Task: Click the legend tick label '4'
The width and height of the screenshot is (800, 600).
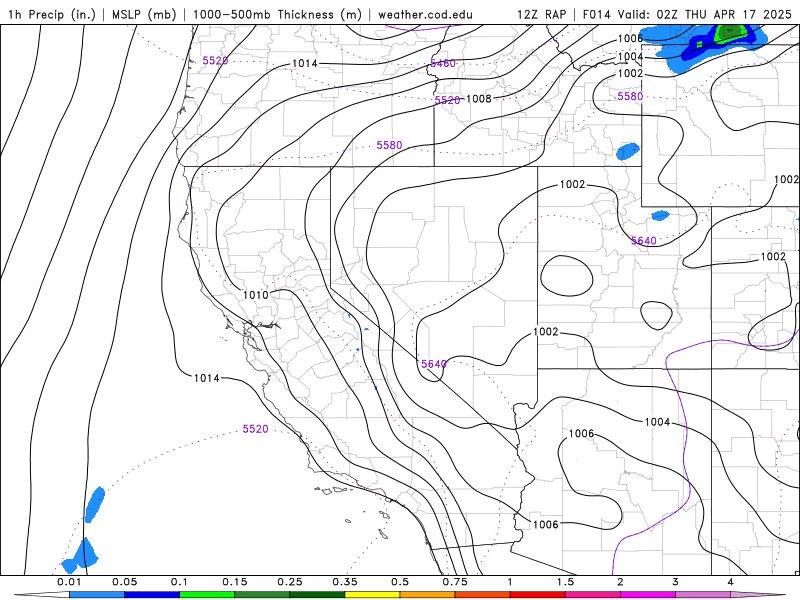Action: tap(731, 582)
